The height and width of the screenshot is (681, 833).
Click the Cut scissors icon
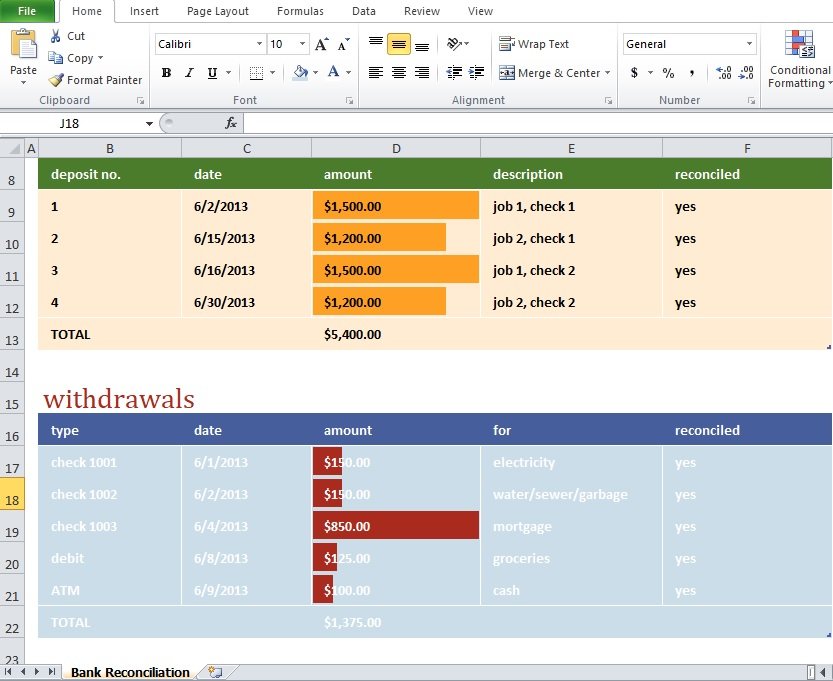point(55,36)
